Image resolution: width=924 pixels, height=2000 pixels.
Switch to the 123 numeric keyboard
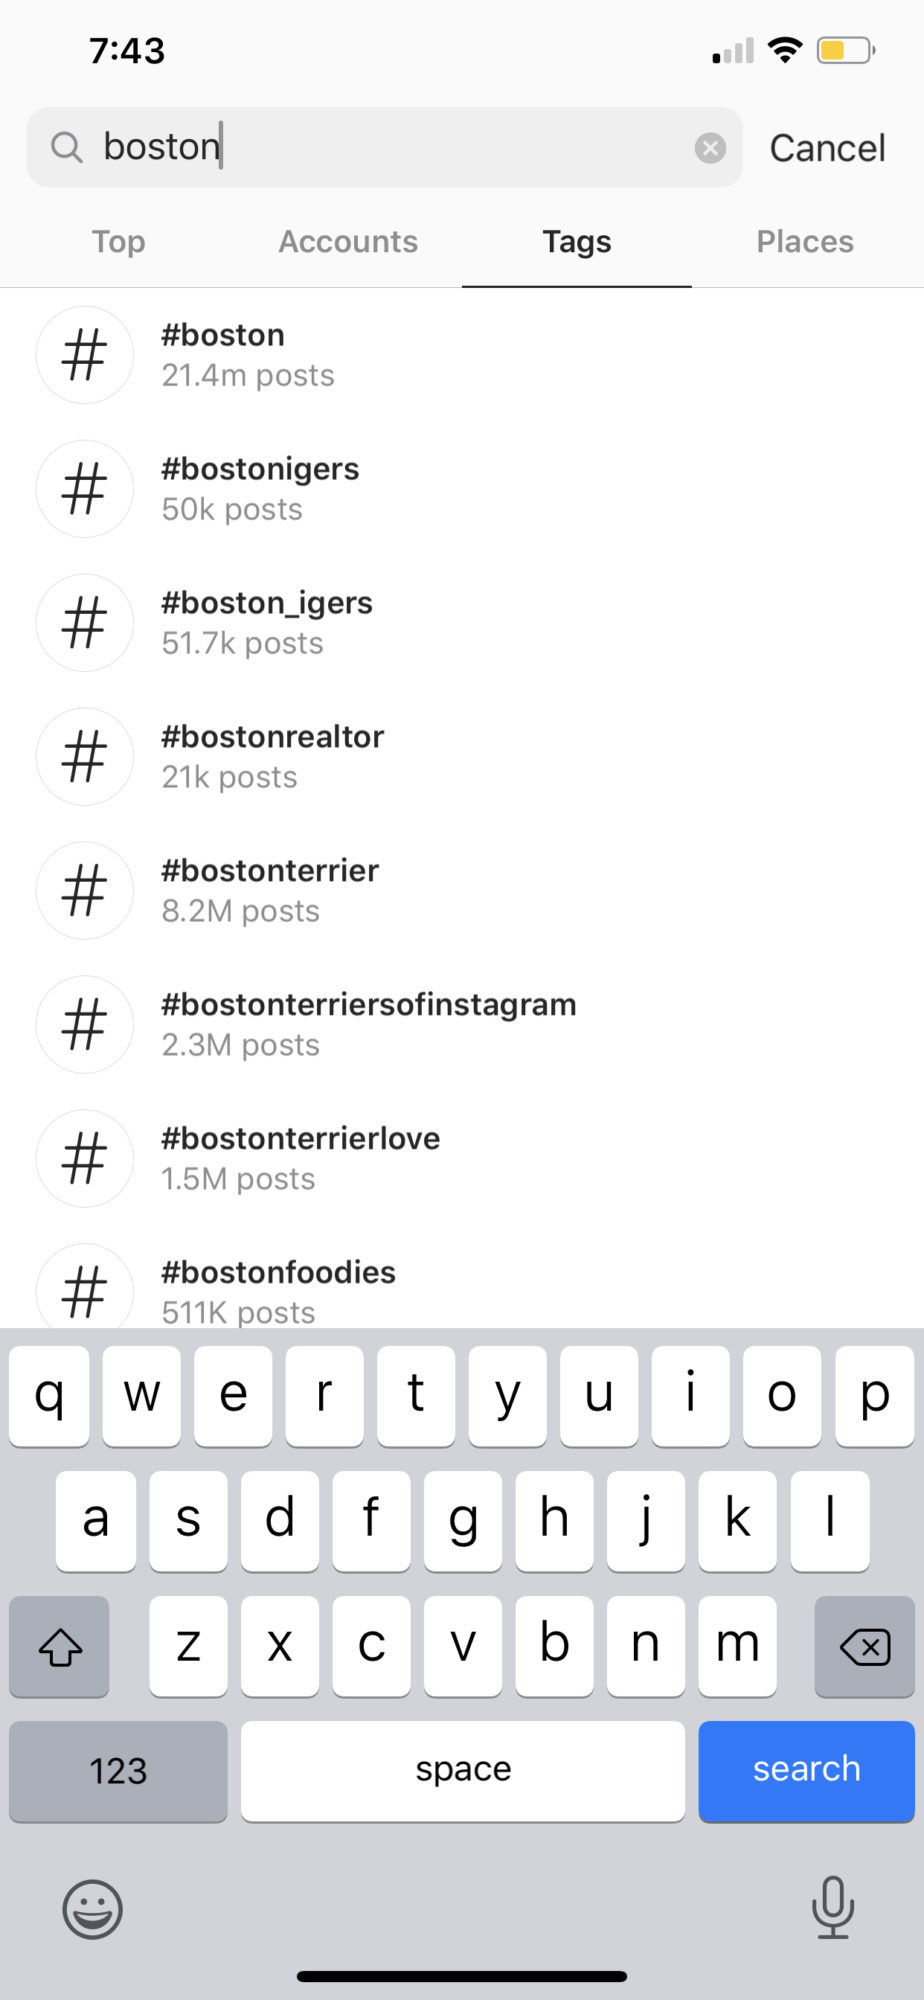(117, 1770)
